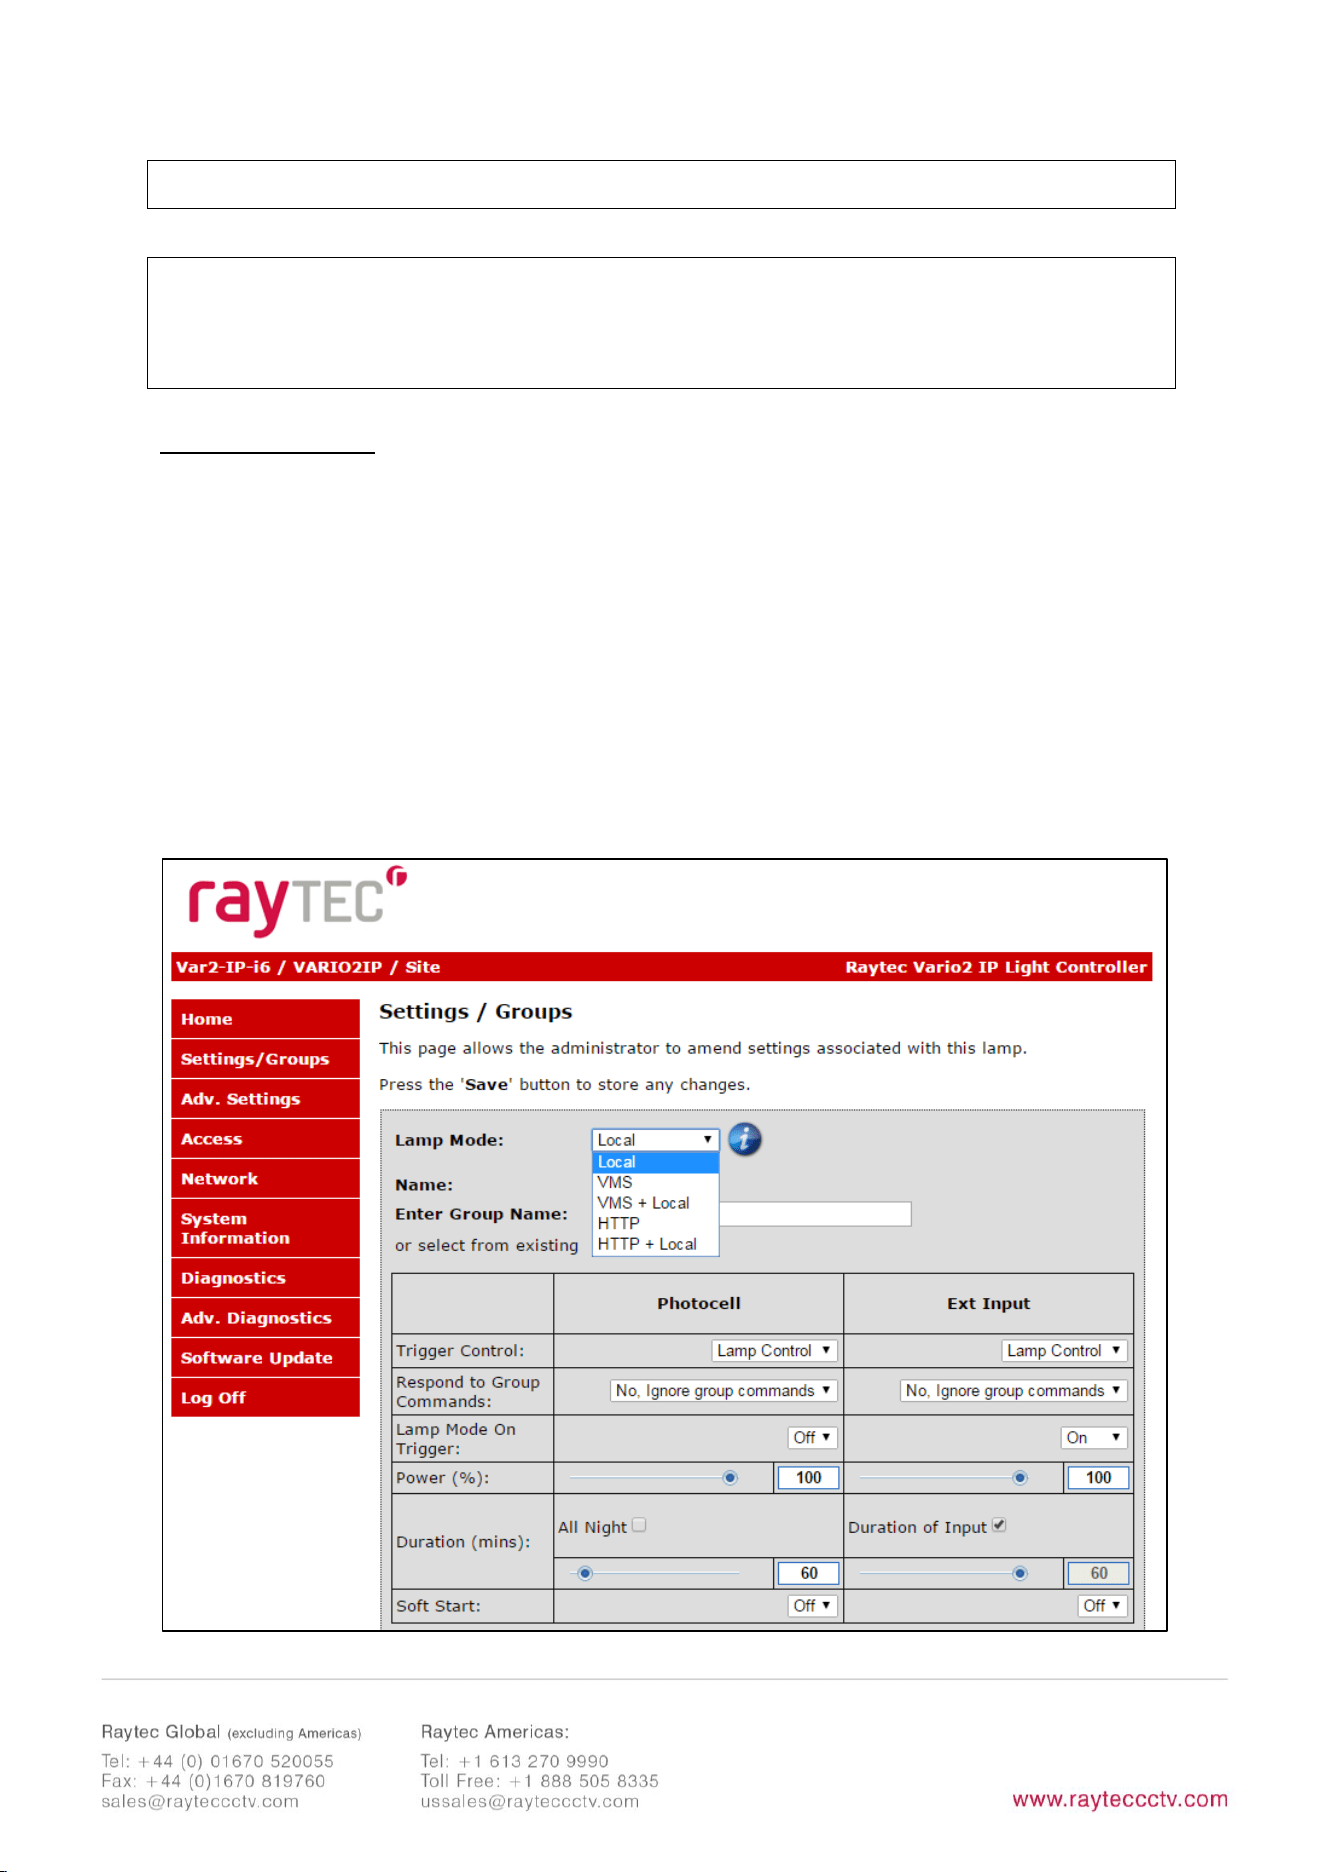Click the 'Trigger Control:' row label
Screen dimensions: 1324x1872
(x=460, y=1351)
